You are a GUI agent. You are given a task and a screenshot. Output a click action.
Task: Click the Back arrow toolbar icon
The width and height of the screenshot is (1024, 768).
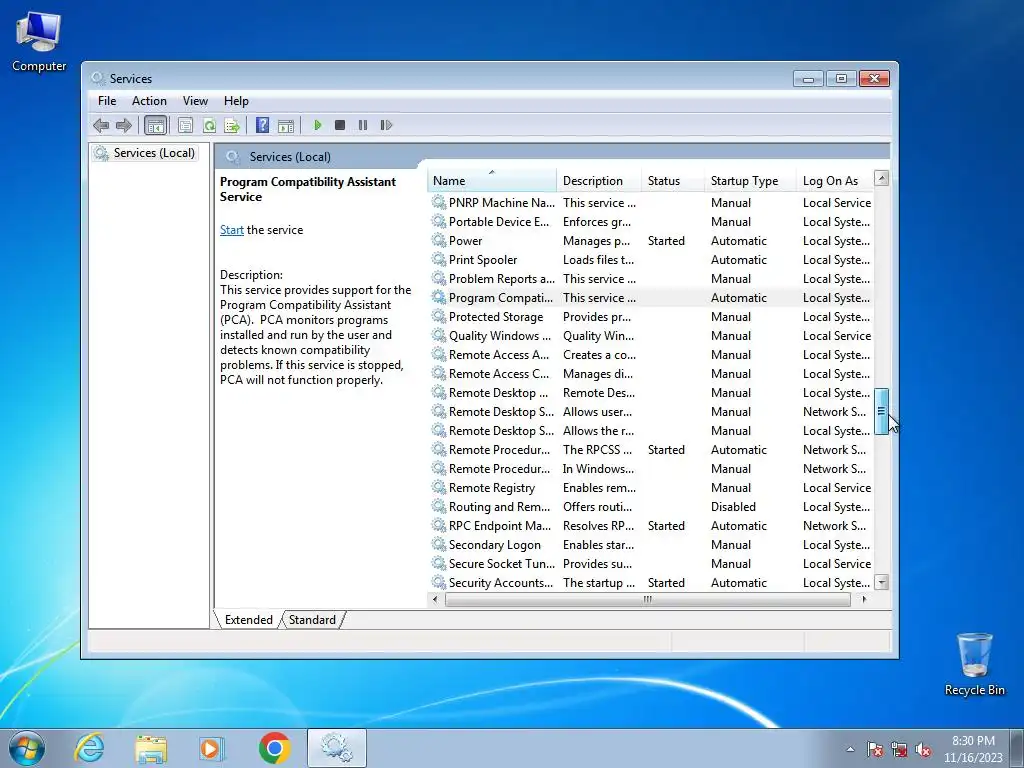101,125
